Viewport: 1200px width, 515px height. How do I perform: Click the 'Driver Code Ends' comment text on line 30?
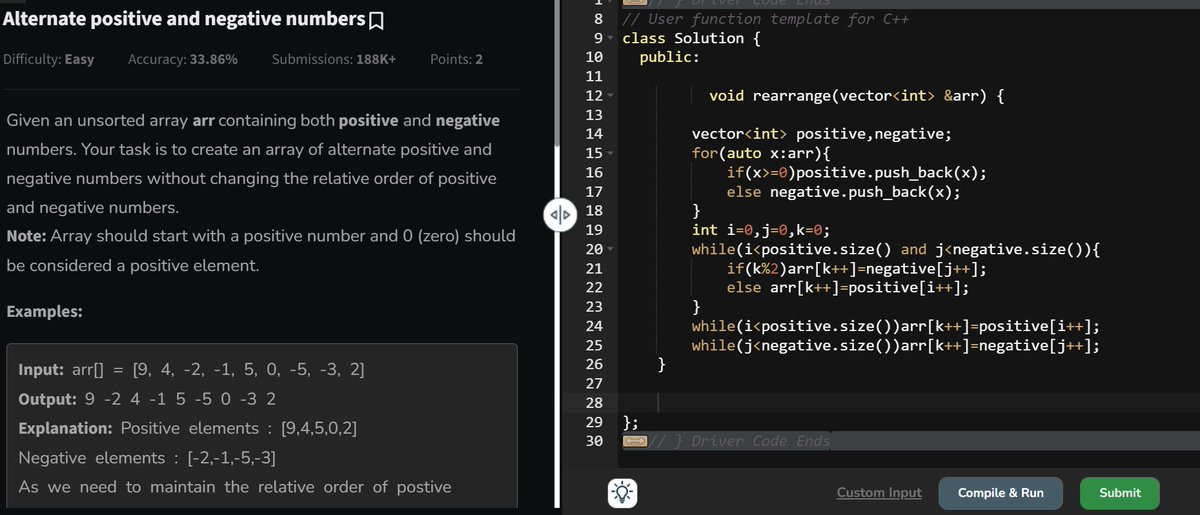[x=738, y=441]
